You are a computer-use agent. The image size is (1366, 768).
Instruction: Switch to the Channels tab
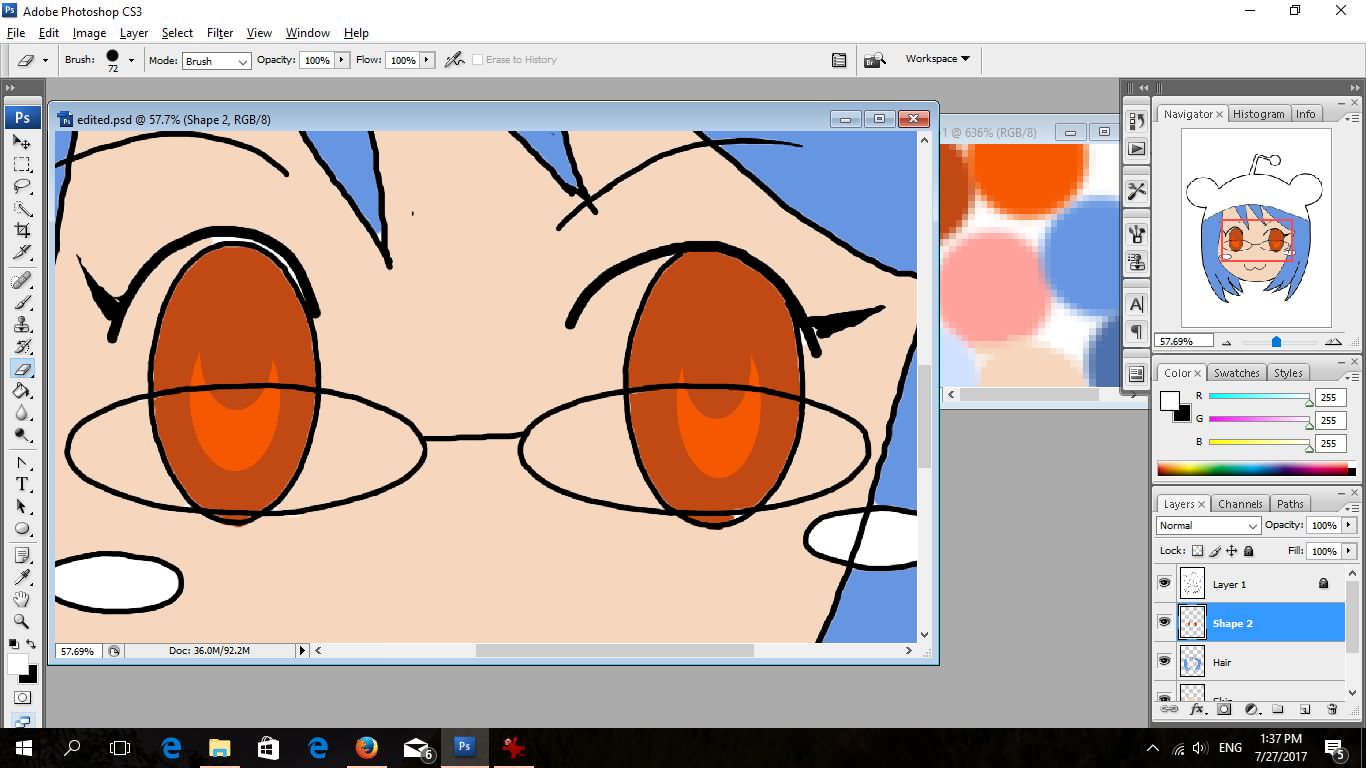tap(1240, 504)
